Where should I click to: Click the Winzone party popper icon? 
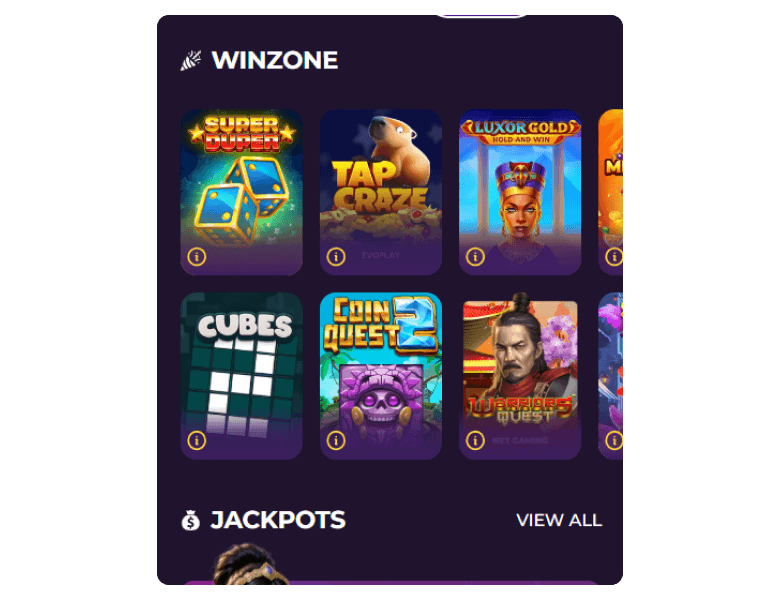tap(191, 61)
